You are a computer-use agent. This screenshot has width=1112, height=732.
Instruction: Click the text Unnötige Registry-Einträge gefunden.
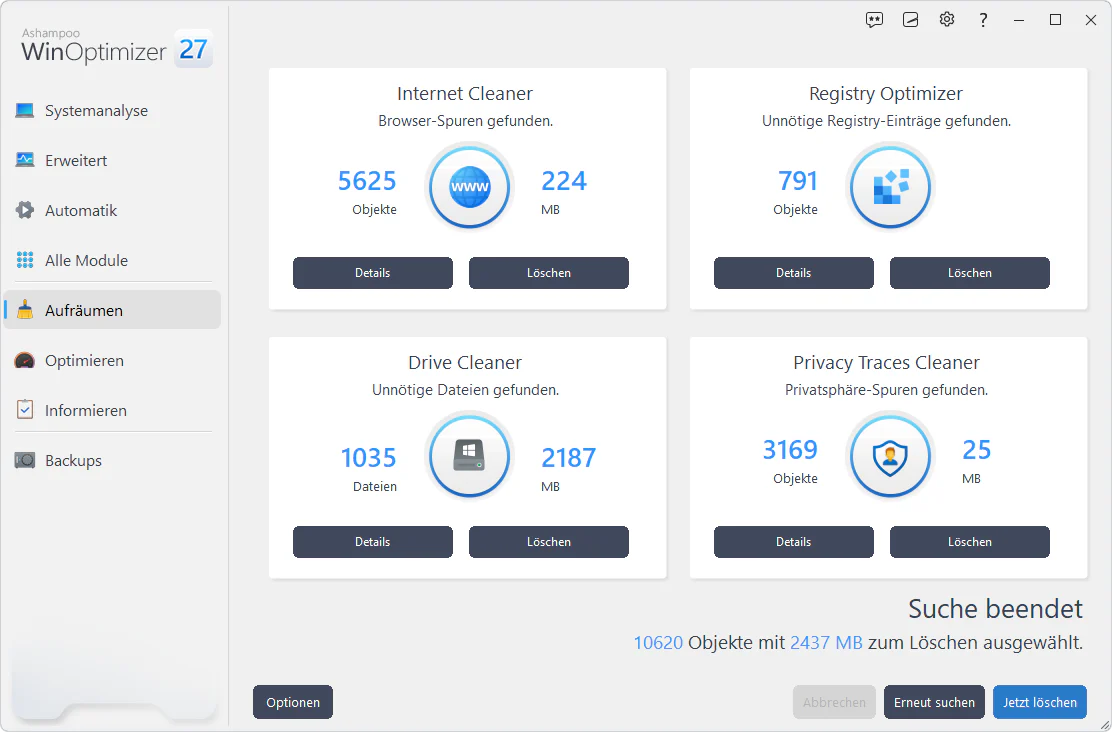(886, 121)
